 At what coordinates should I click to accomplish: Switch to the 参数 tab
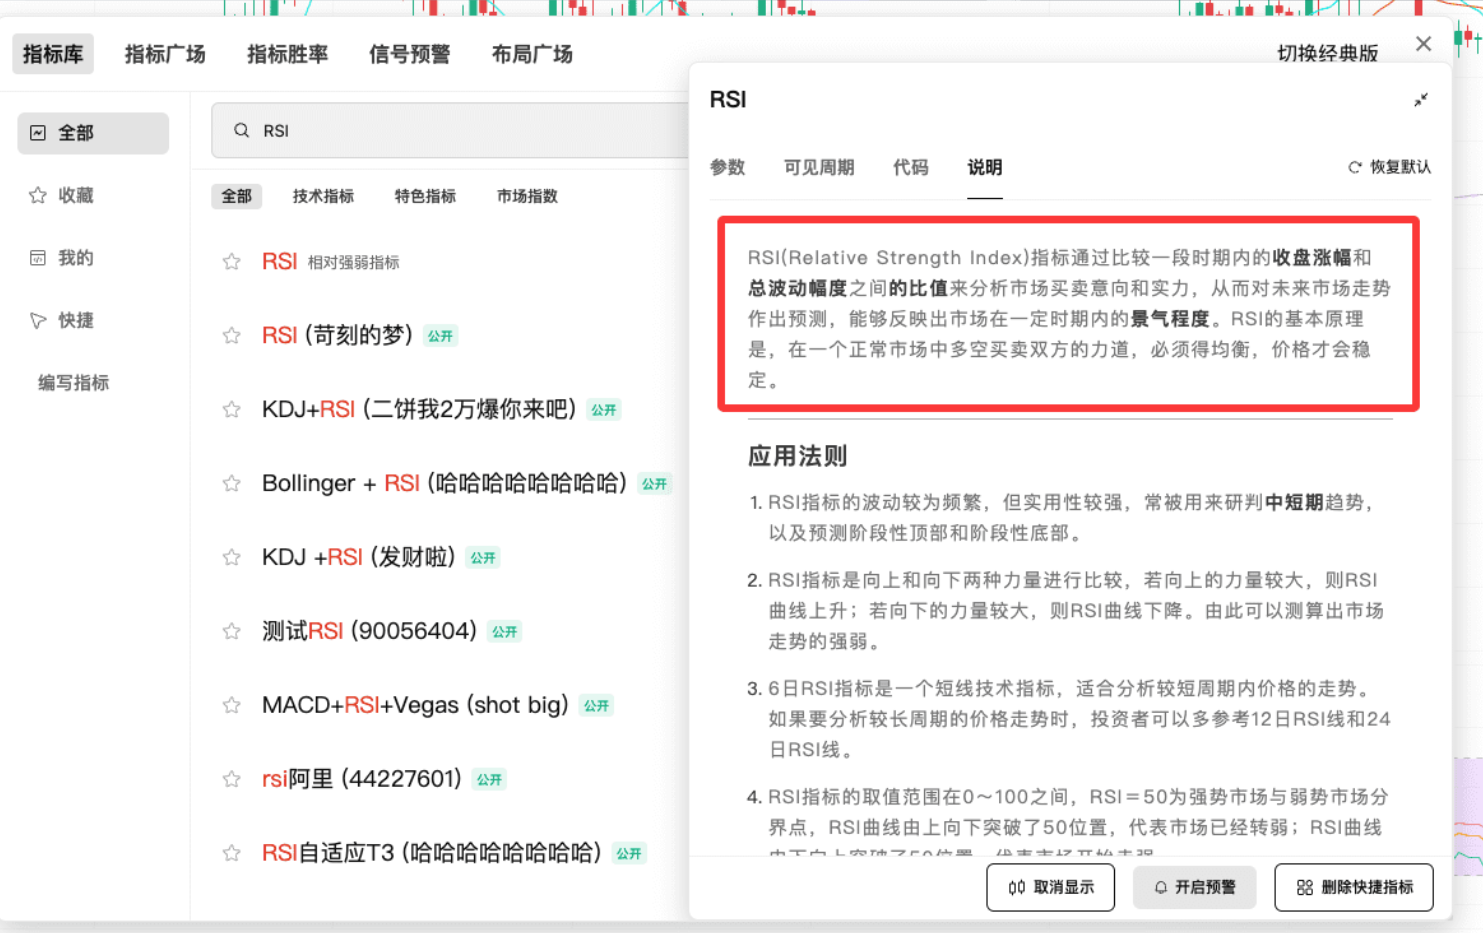point(728,167)
